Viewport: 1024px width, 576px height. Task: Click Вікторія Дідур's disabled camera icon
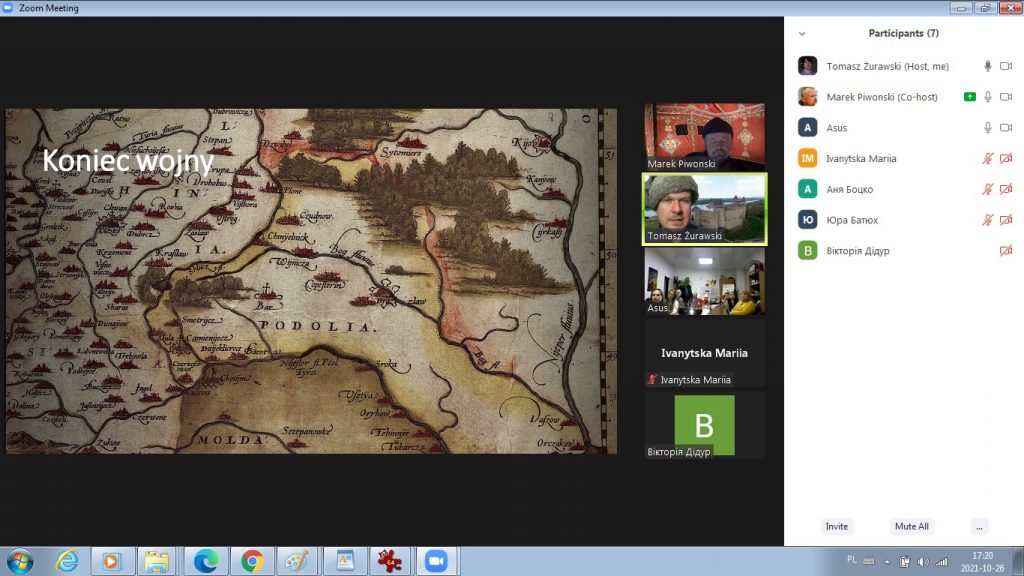1006,251
